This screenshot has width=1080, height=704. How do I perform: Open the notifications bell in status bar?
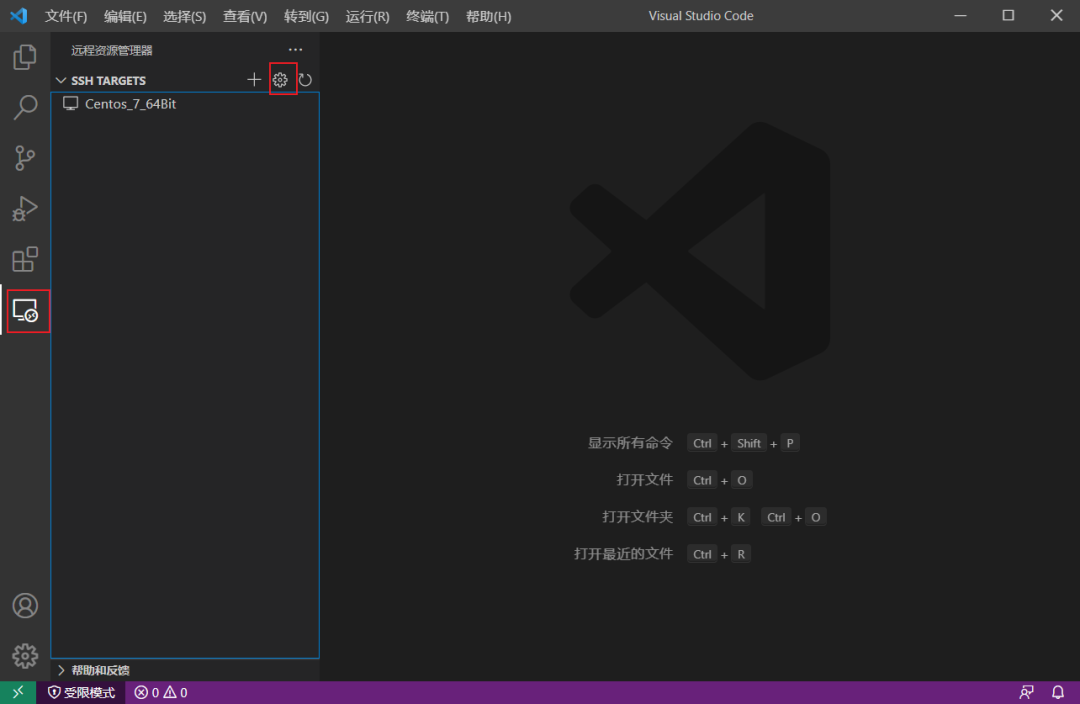(1058, 692)
